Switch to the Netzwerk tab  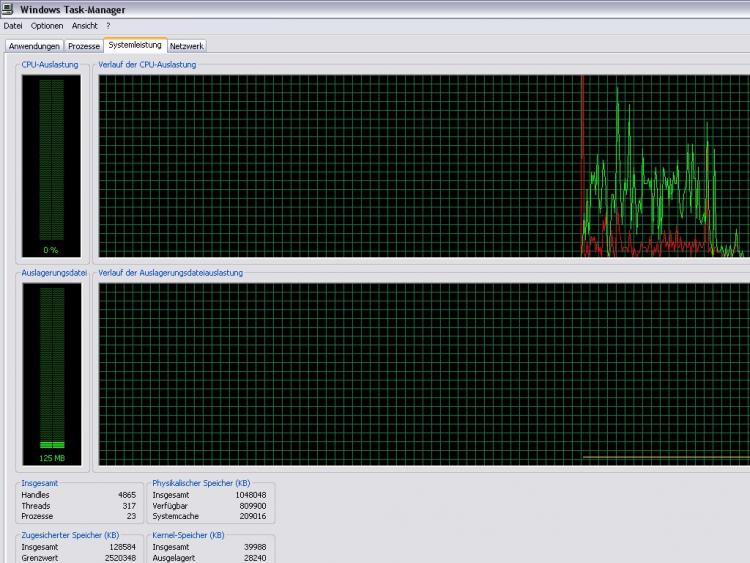pyautogui.click(x=187, y=46)
